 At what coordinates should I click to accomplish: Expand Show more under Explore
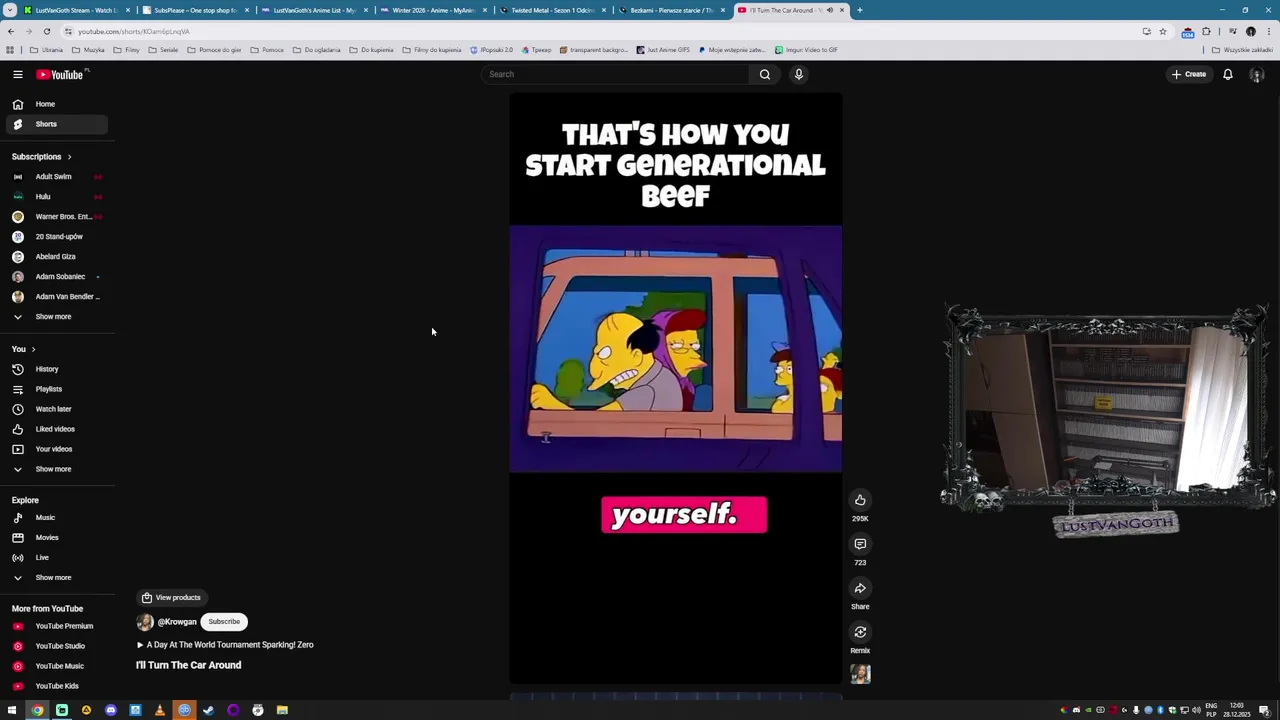coord(57,578)
